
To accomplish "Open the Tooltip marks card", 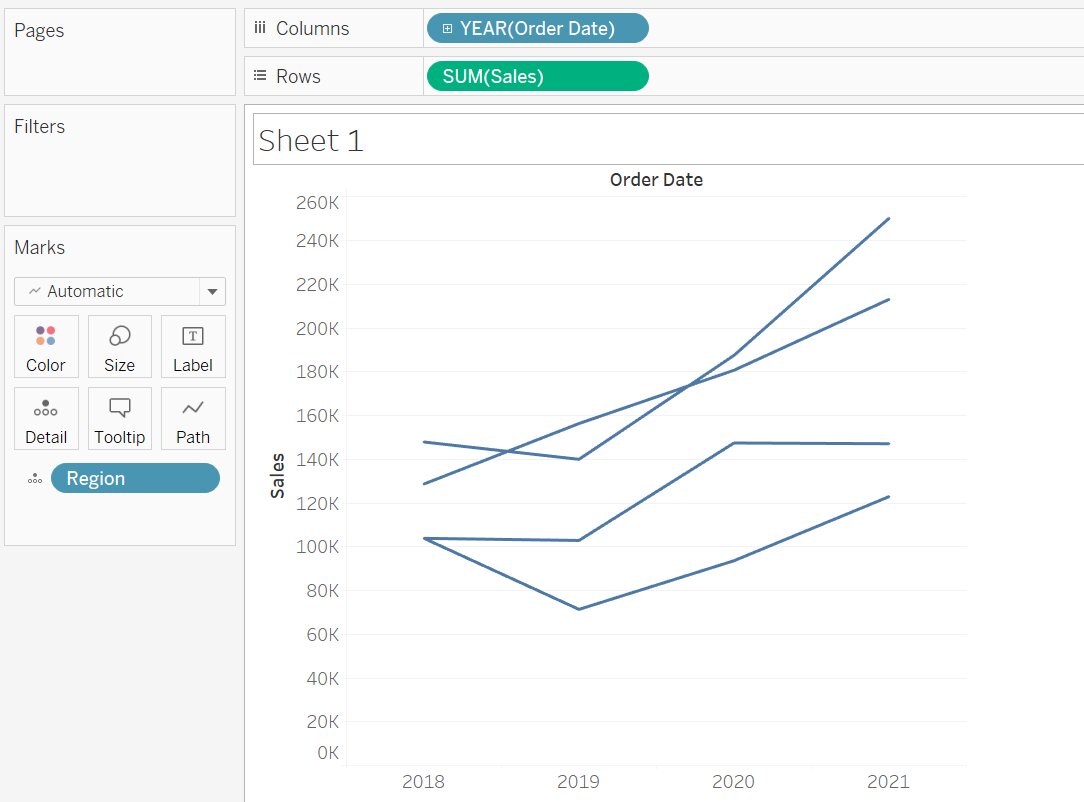I will pyautogui.click(x=119, y=419).
